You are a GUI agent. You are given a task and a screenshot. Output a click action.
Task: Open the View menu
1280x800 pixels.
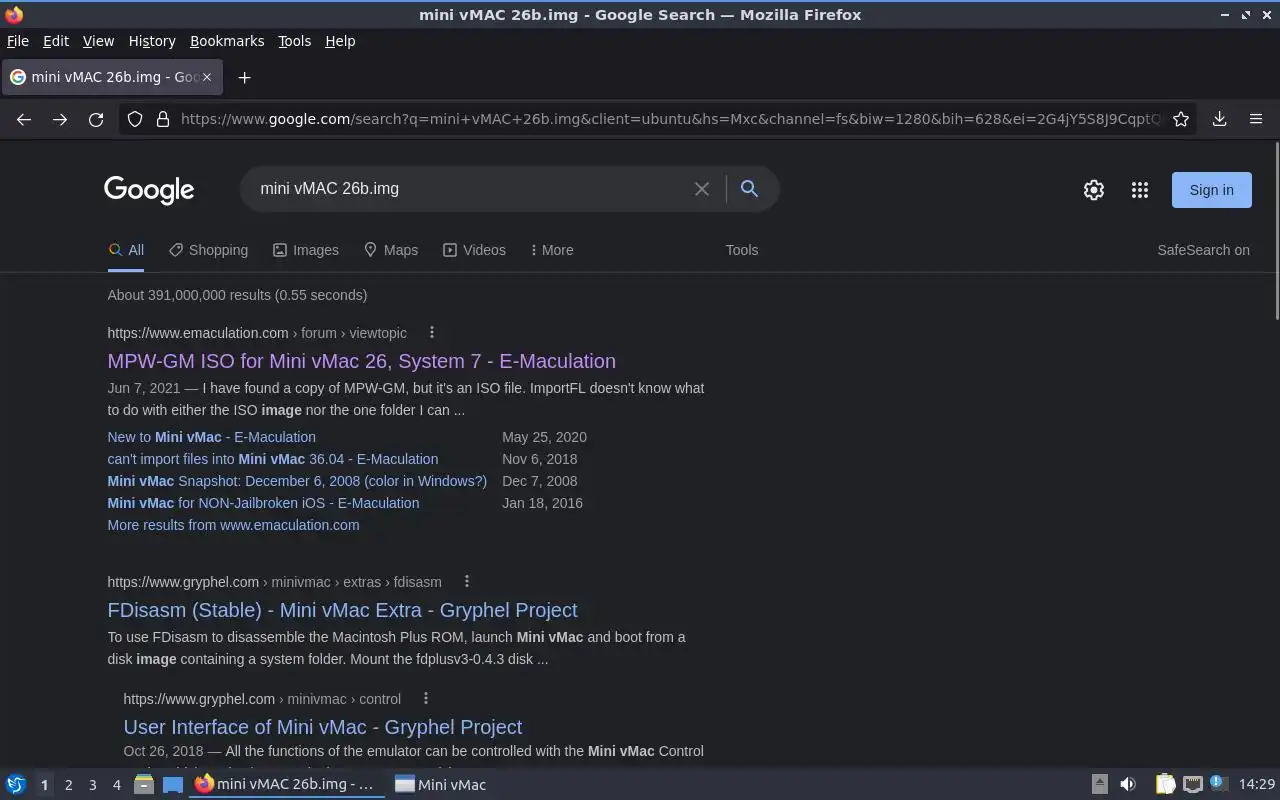point(98,41)
